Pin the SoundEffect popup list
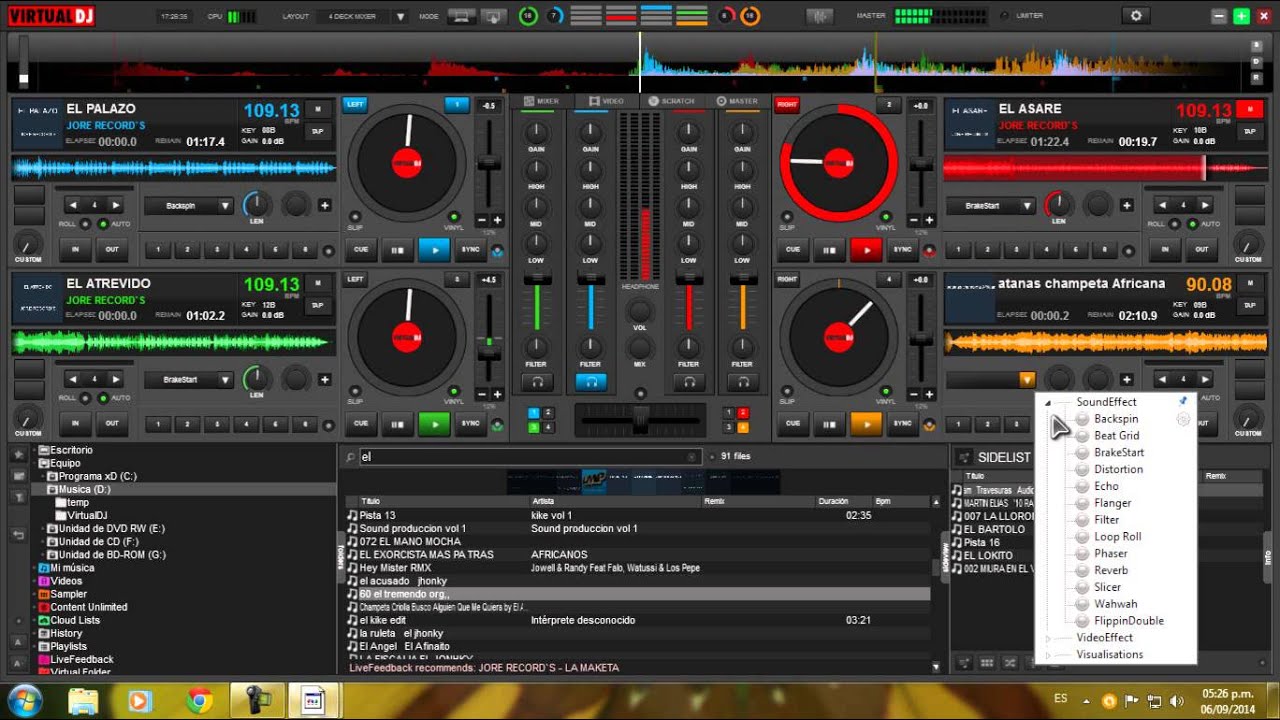 click(1183, 401)
